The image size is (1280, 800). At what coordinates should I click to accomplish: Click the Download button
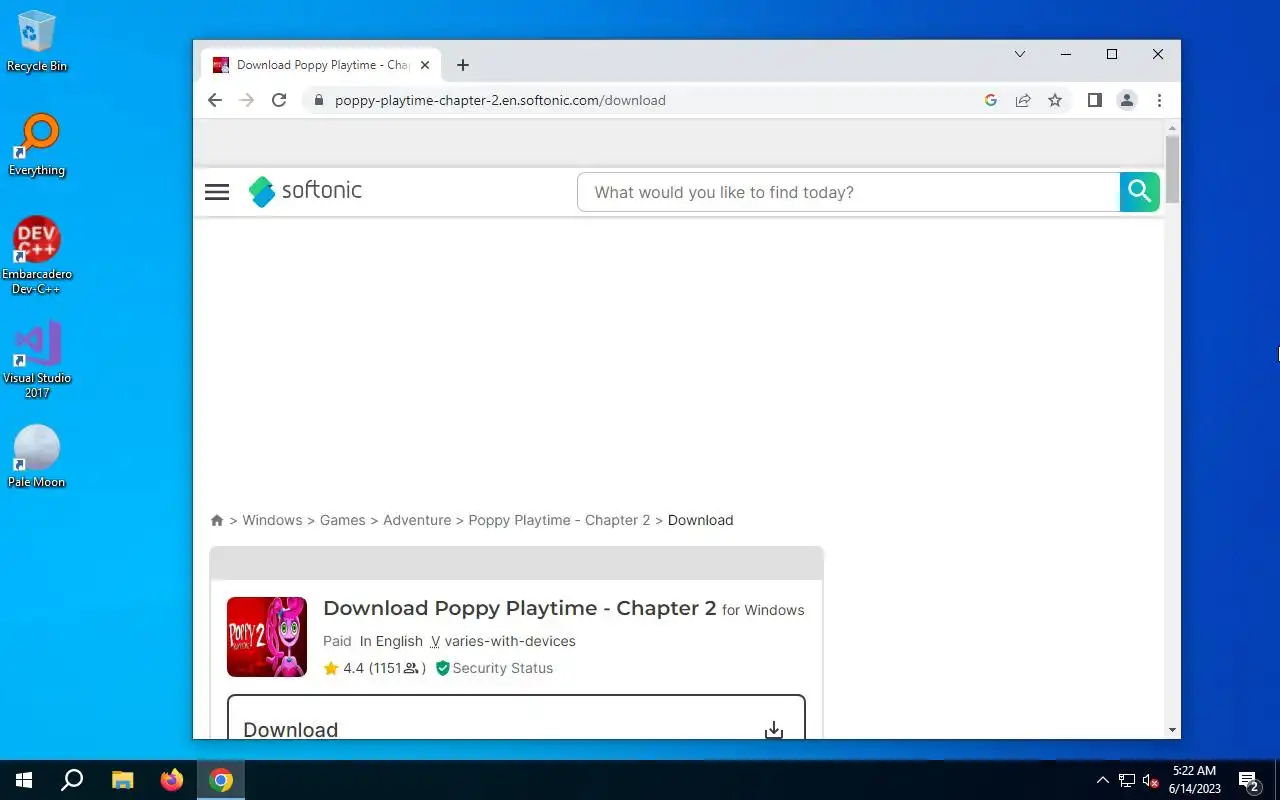(516, 718)
